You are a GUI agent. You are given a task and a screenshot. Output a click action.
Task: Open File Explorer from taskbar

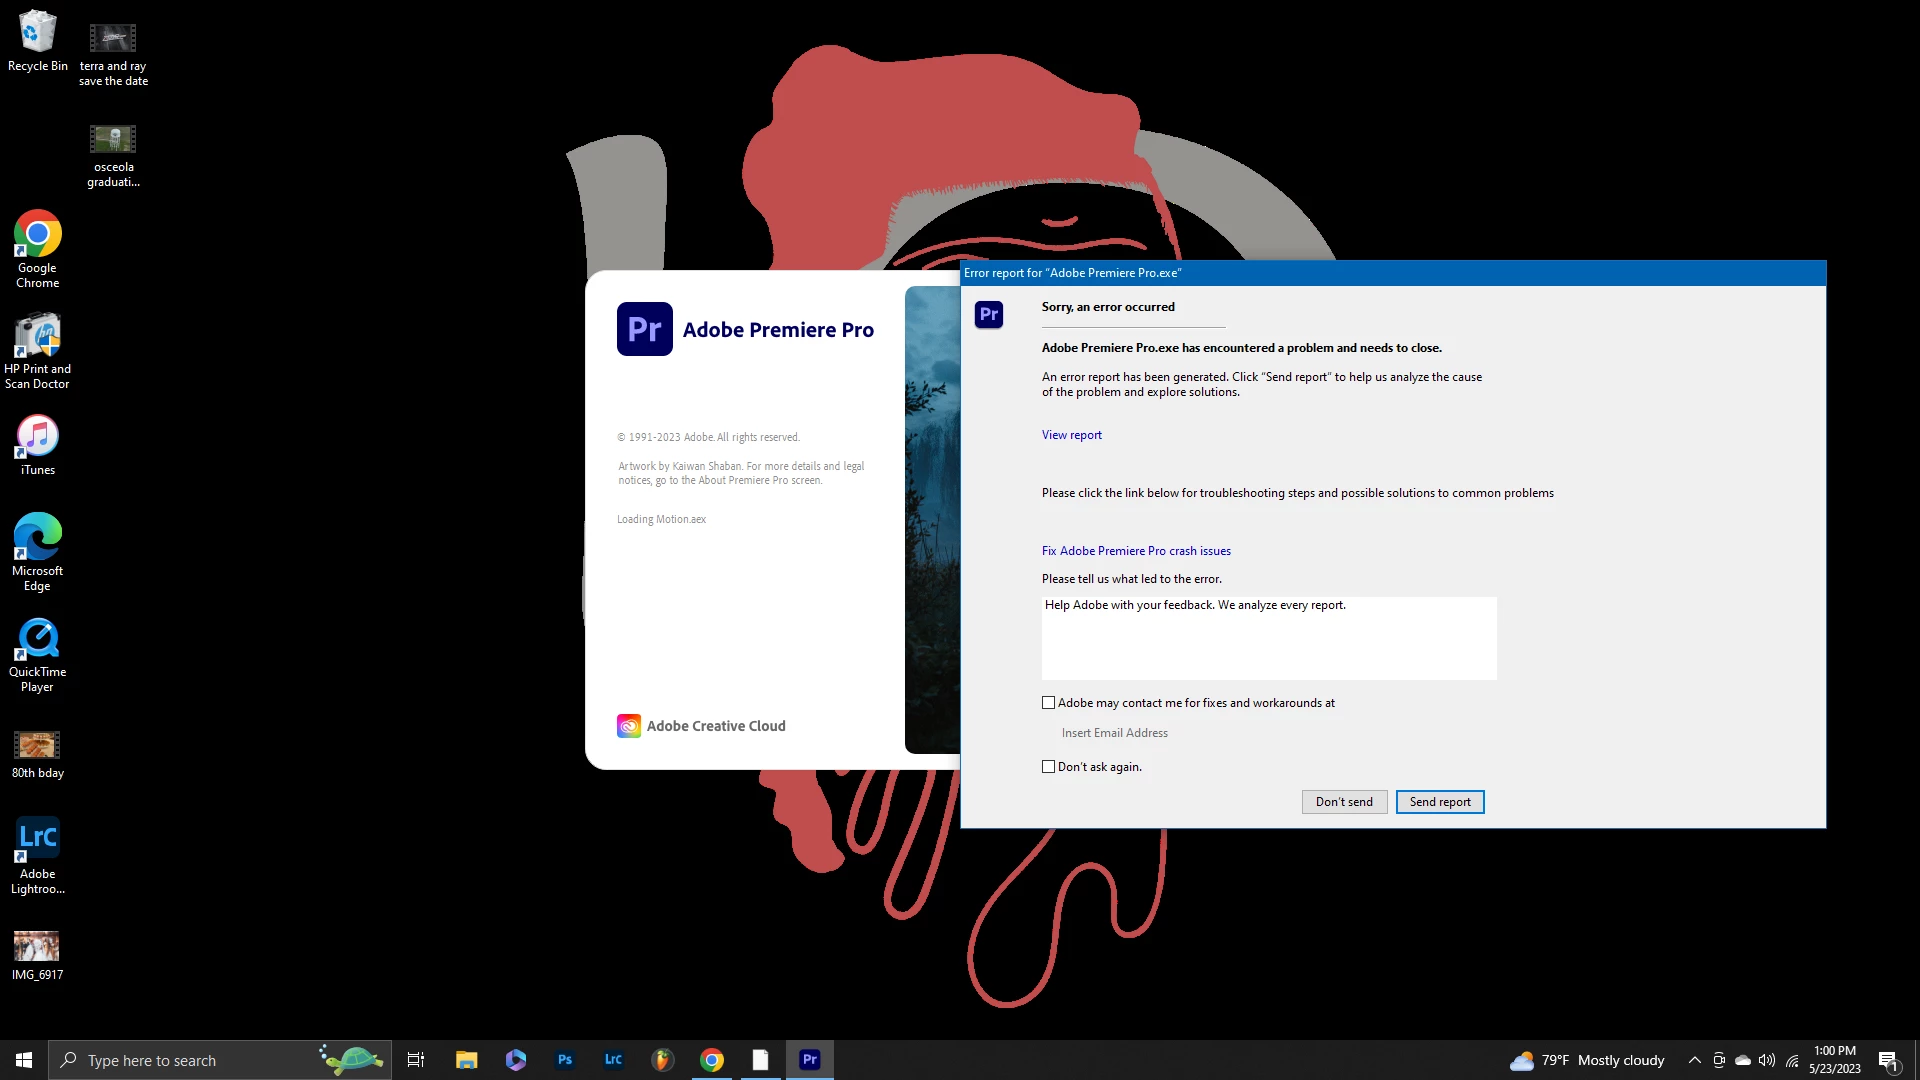[x=467, y=1060]
